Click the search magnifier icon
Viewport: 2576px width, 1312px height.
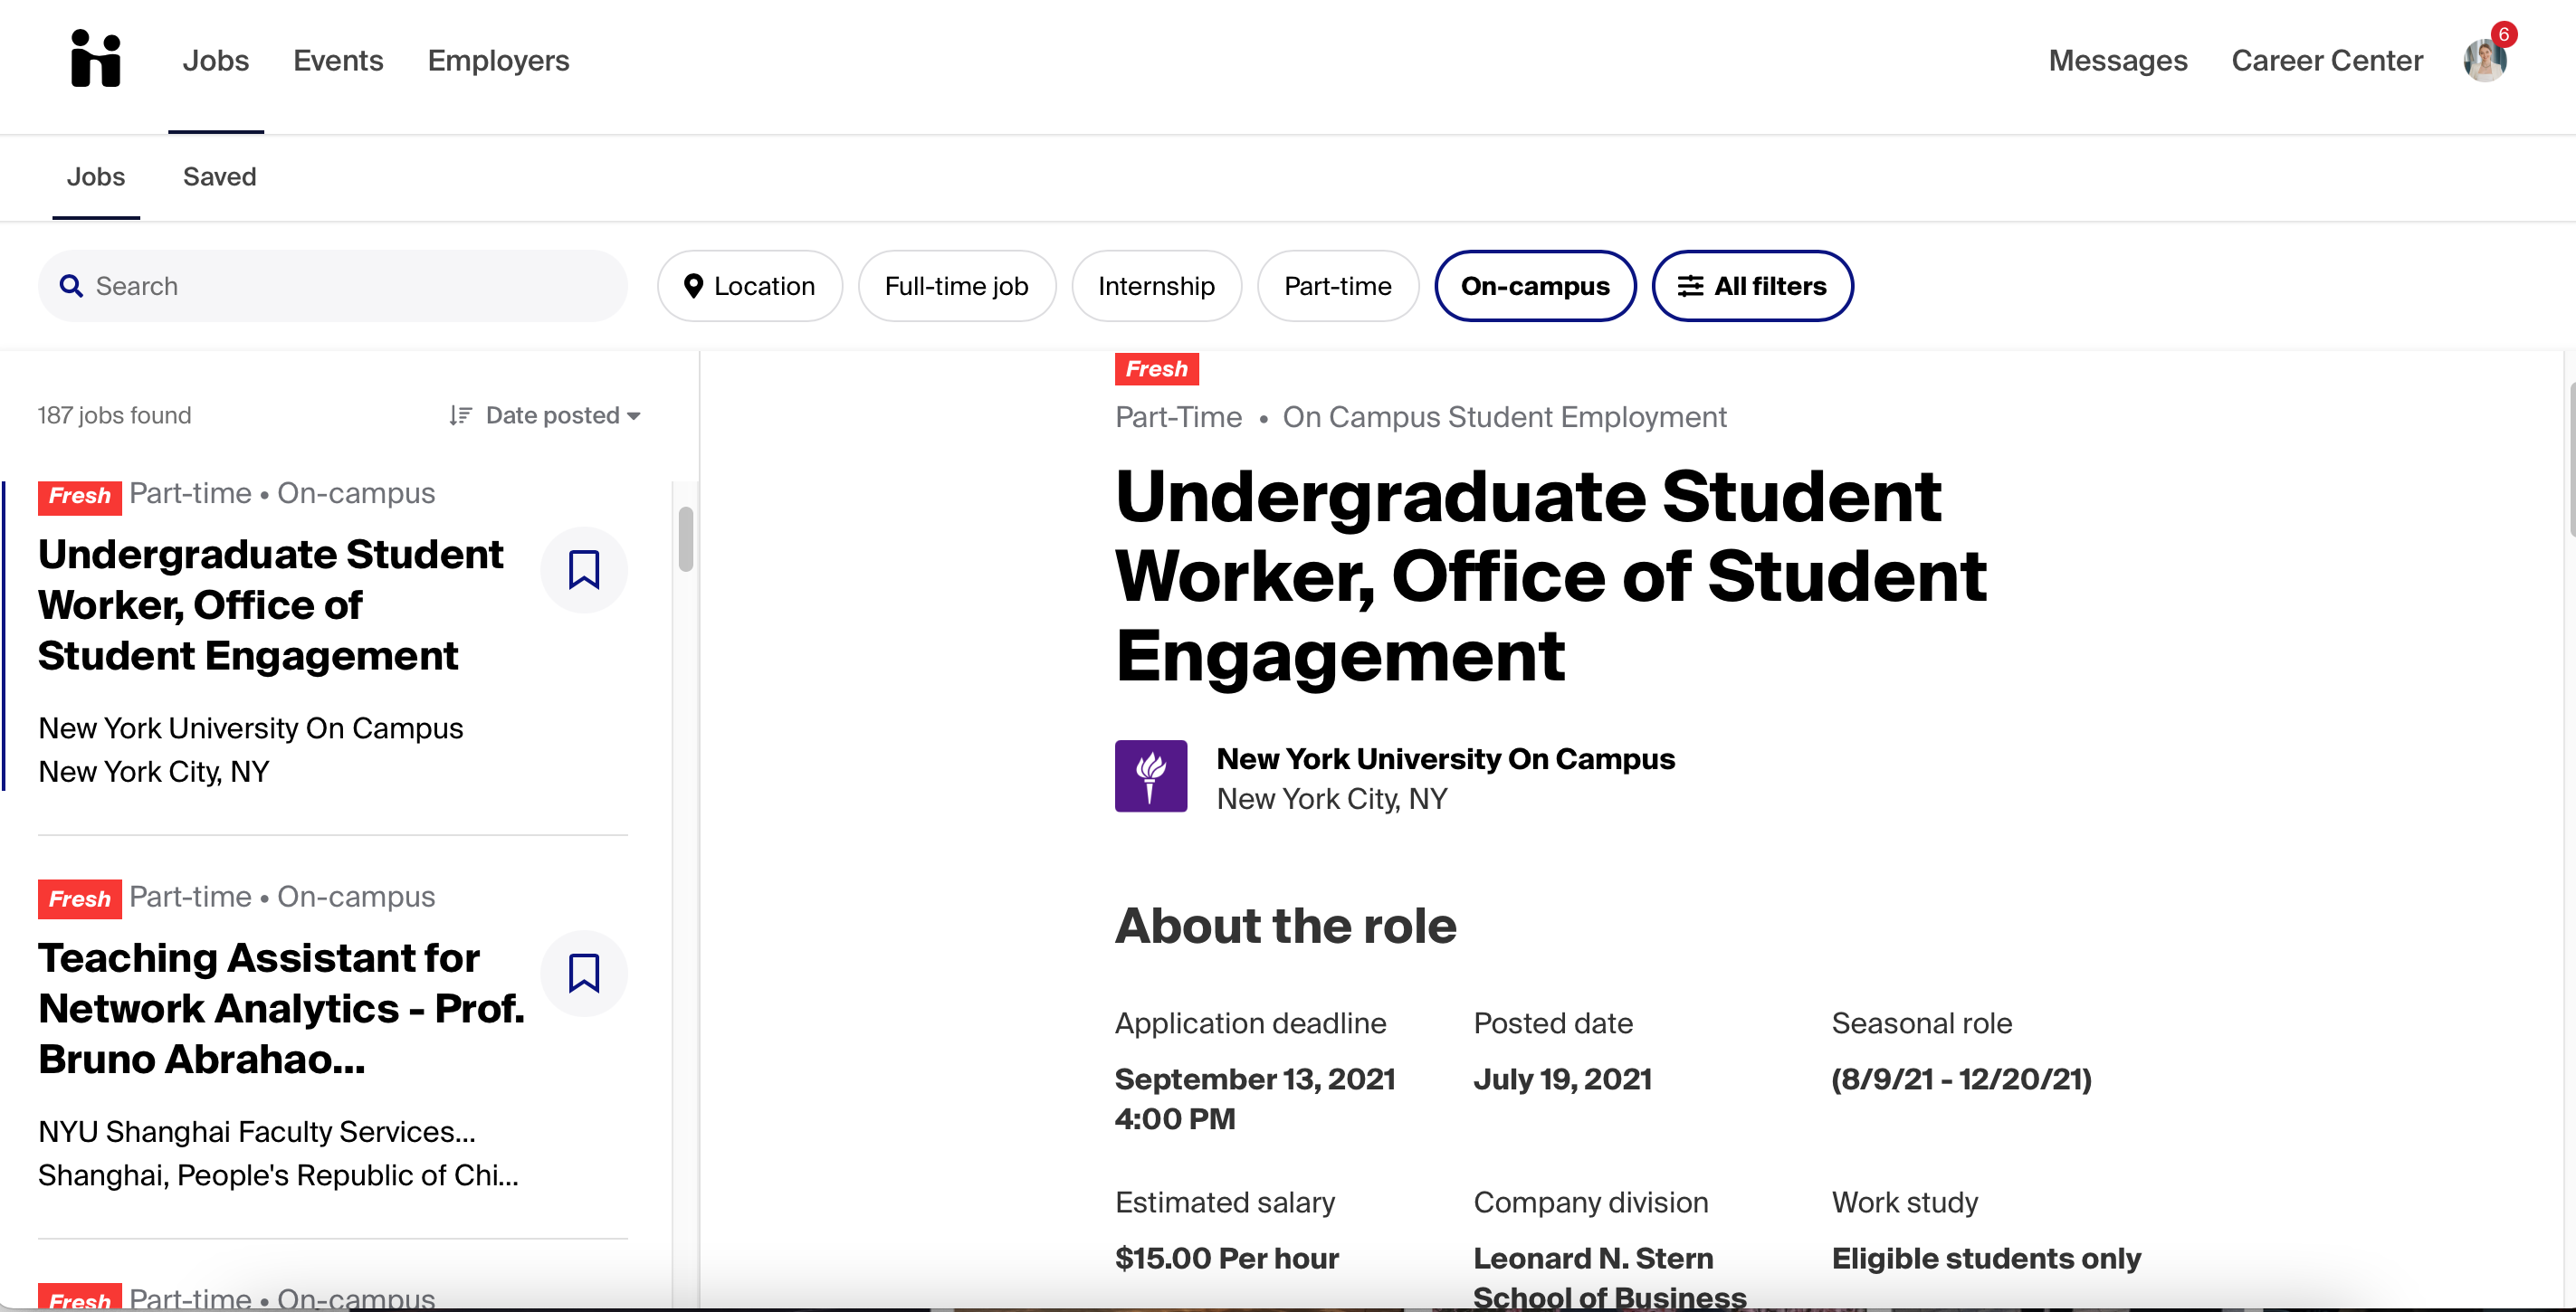point(71,286)
